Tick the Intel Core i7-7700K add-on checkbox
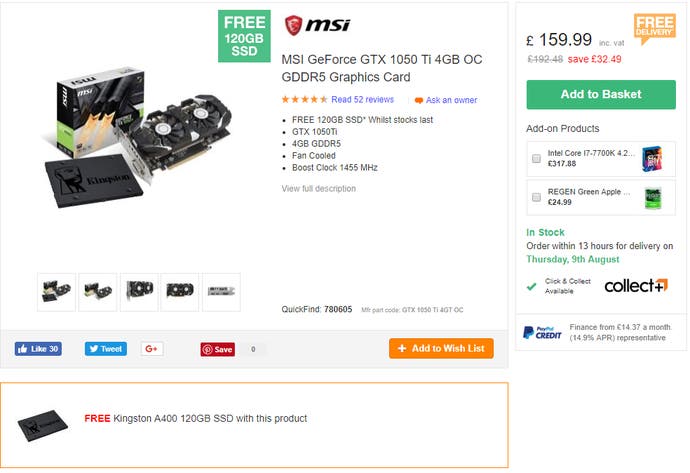This screenshot has height=473, width=690. pyautogui.click(x=536, y=158)
